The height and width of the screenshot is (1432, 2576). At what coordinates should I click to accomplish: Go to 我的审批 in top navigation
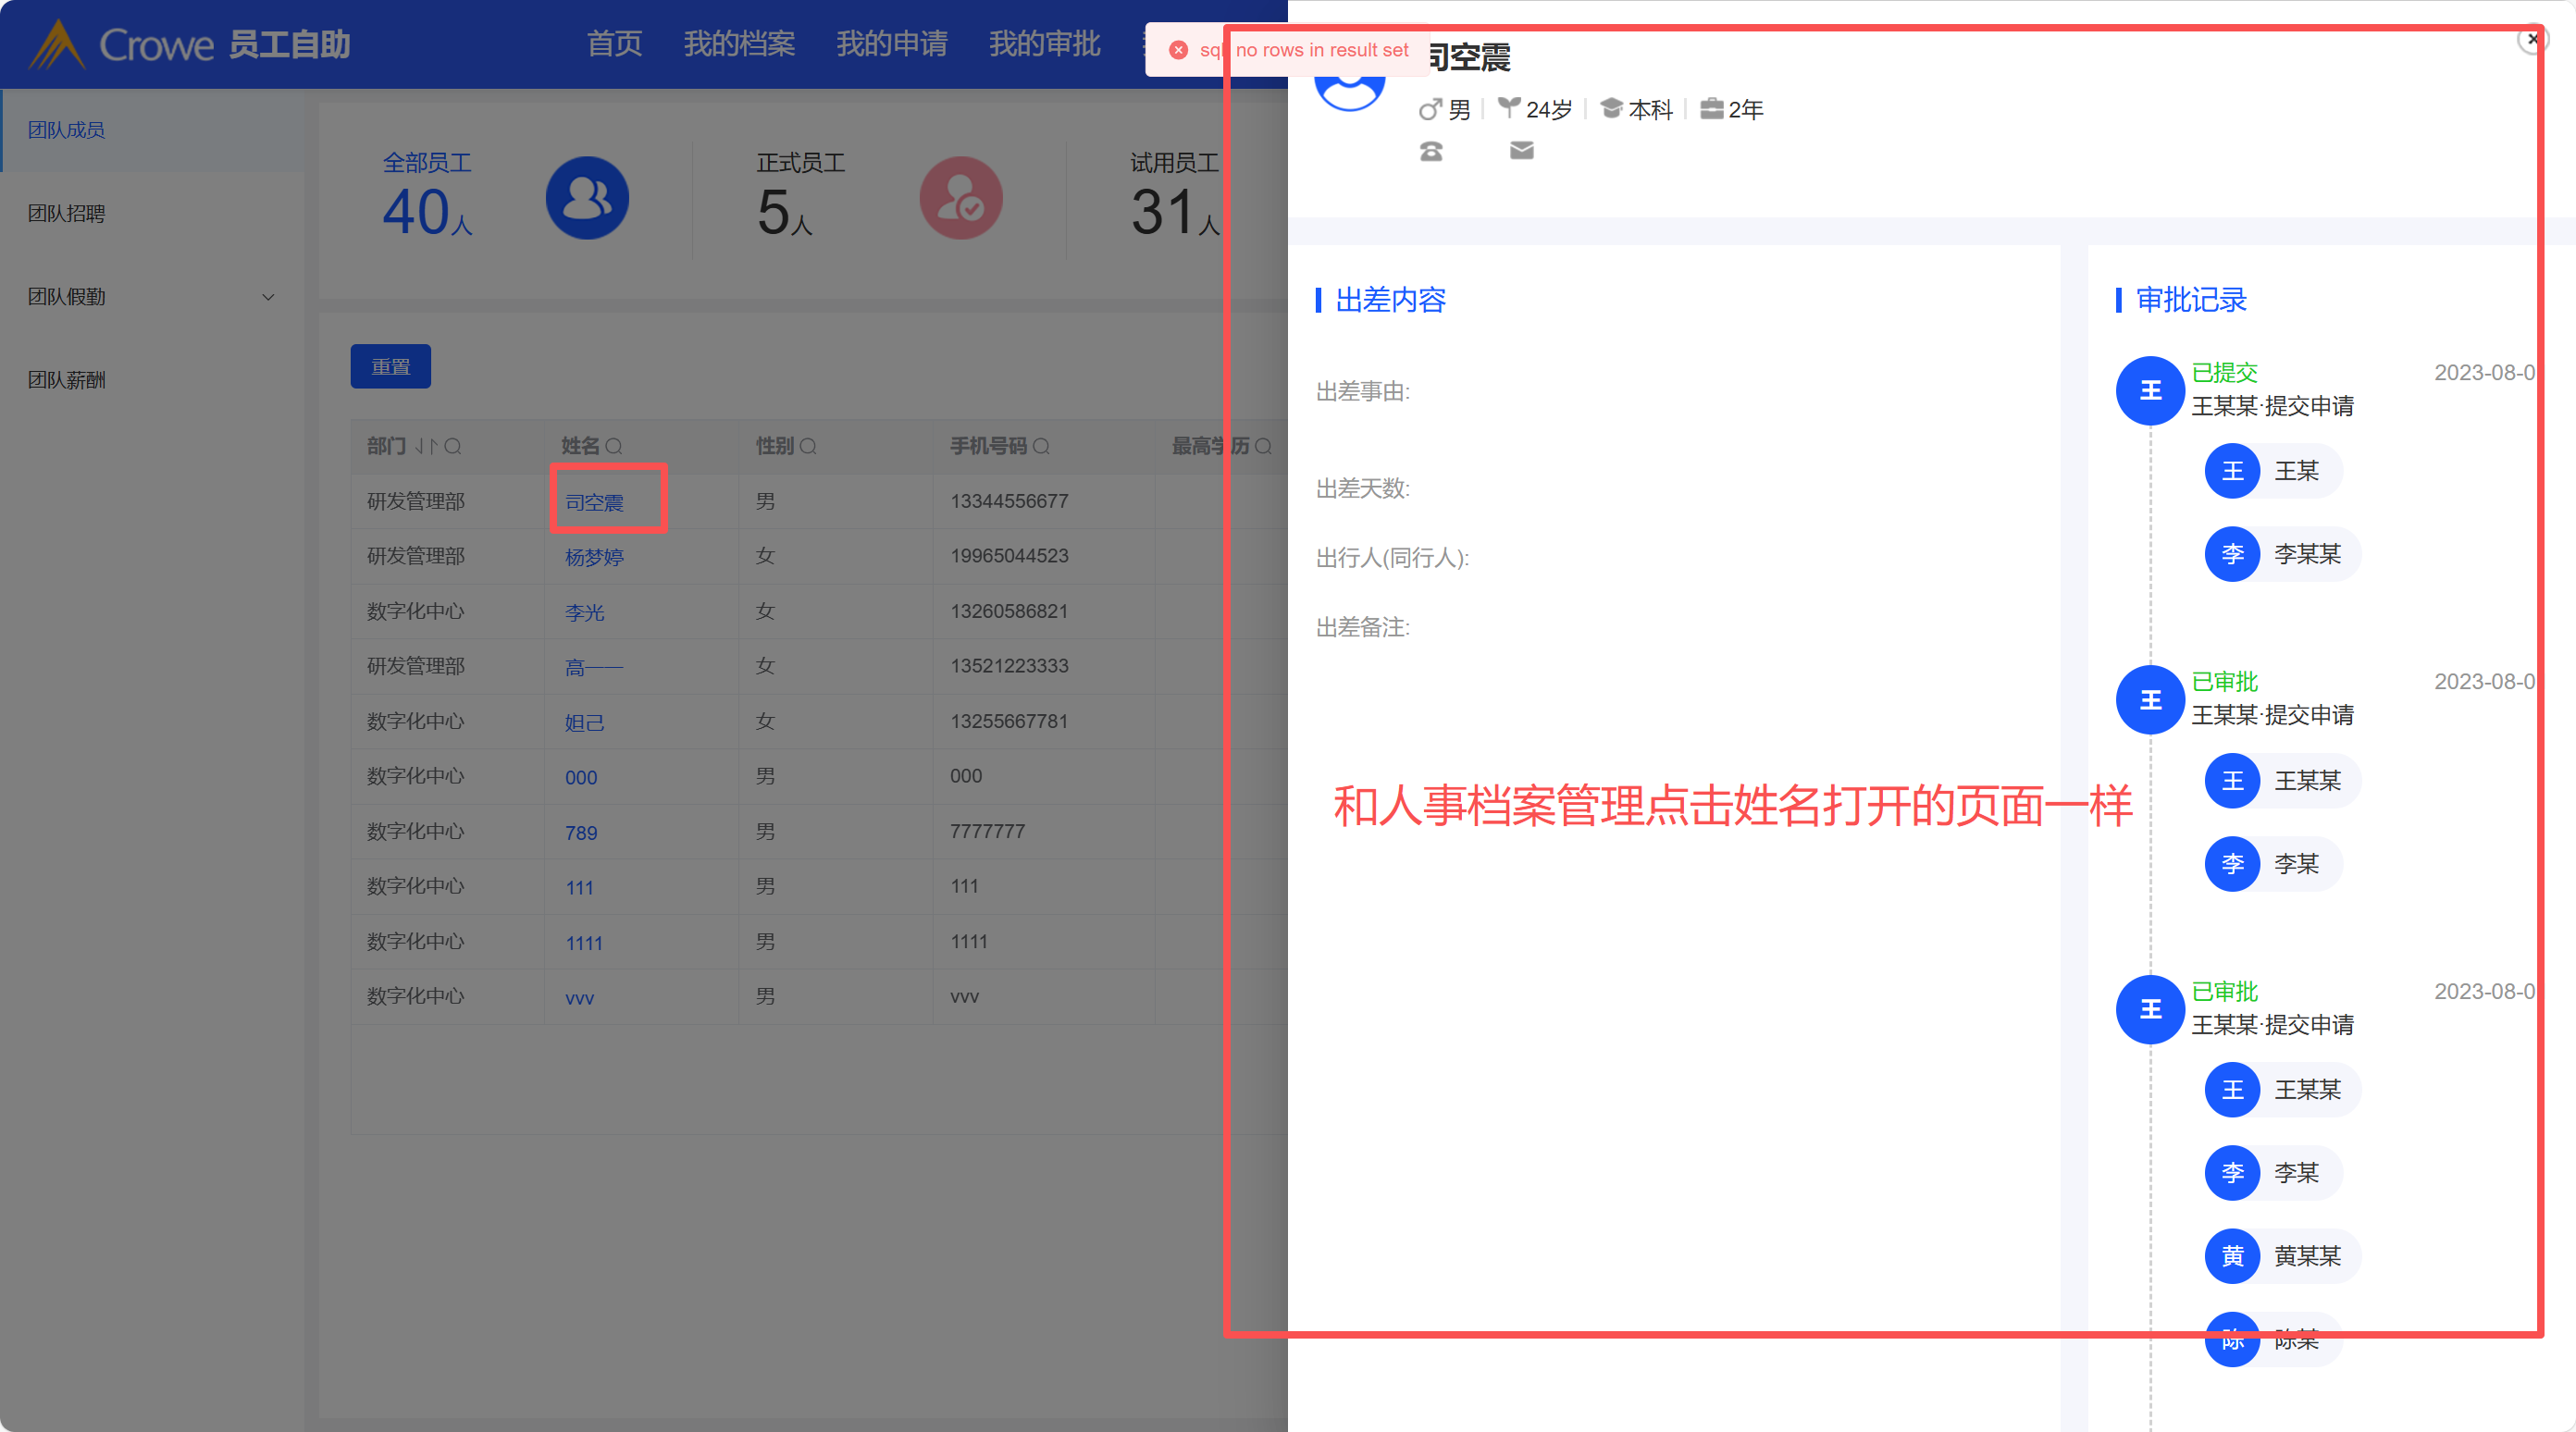(x=1044, y=44)
